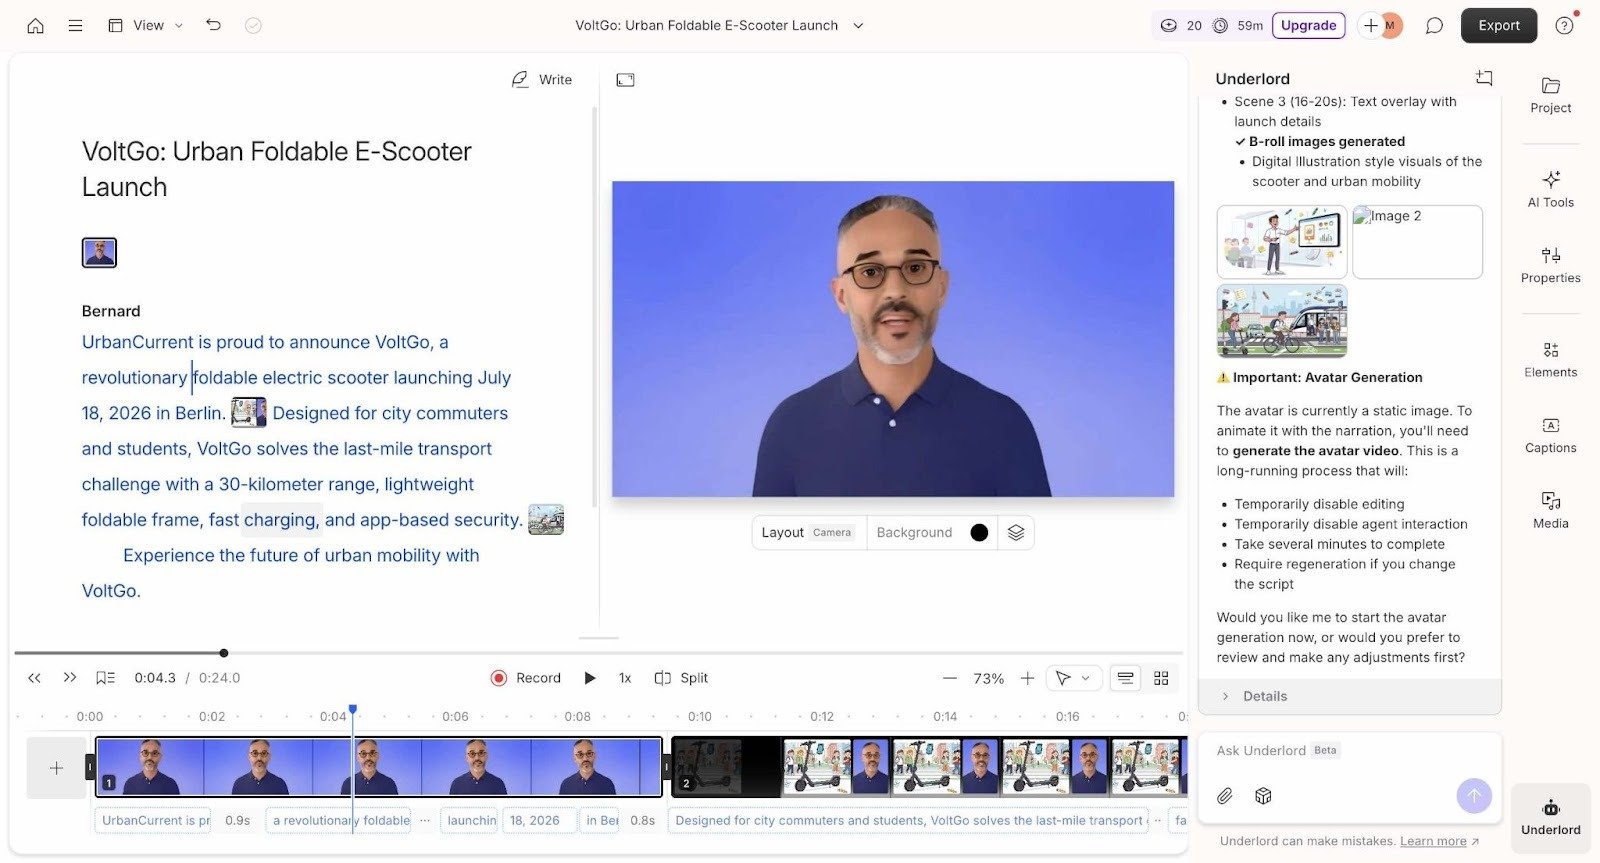This screenshot has width=1600, height=863.
Task: Open the broken Image 2 thumbnail
Action: click(1417, 242)
